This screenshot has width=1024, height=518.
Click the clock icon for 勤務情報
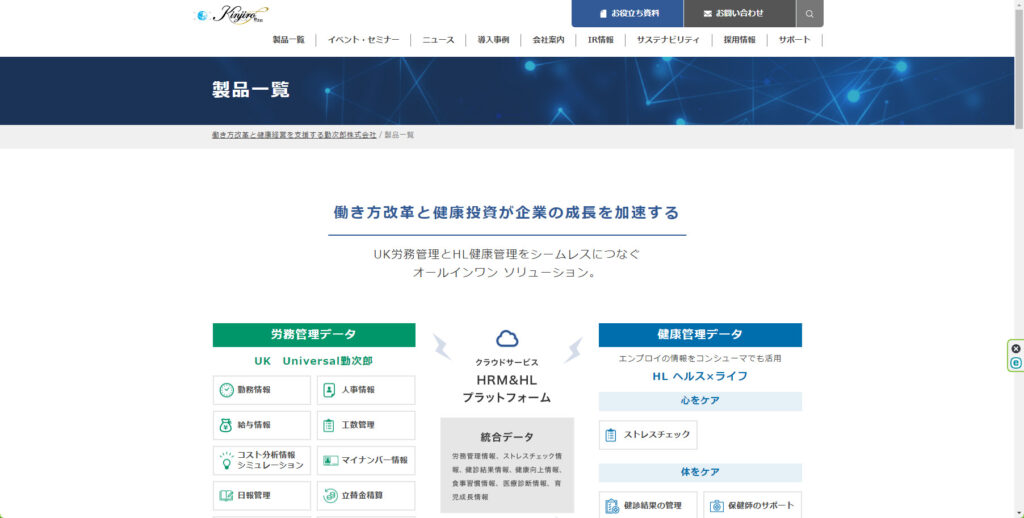226,390
